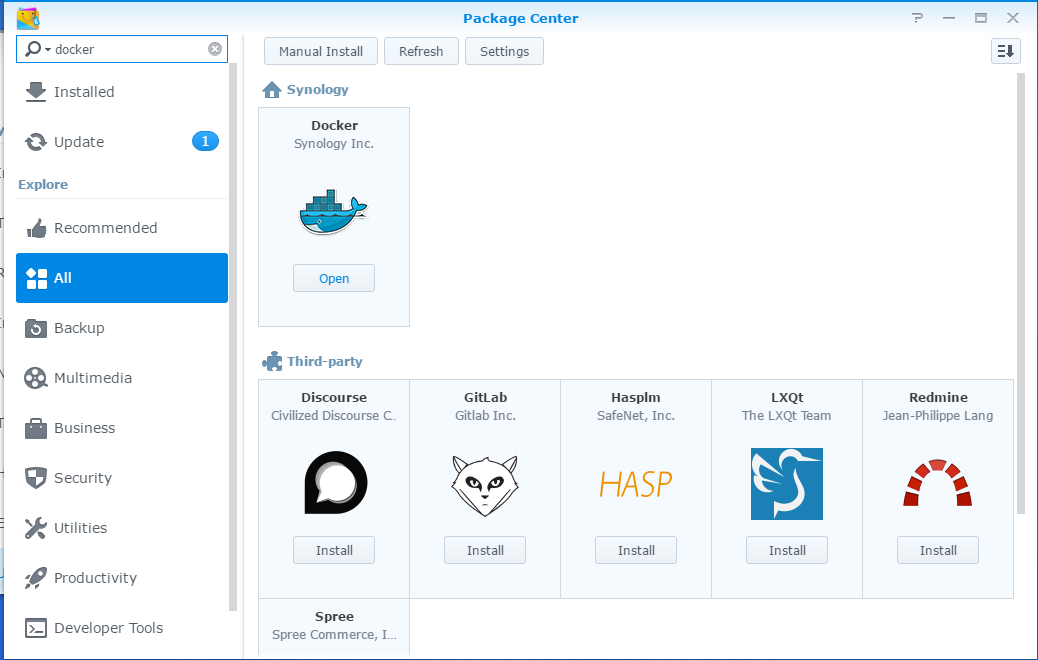The image size is (1038, 660).
Task: Install the Redmine package
Action: coord(937,550)
